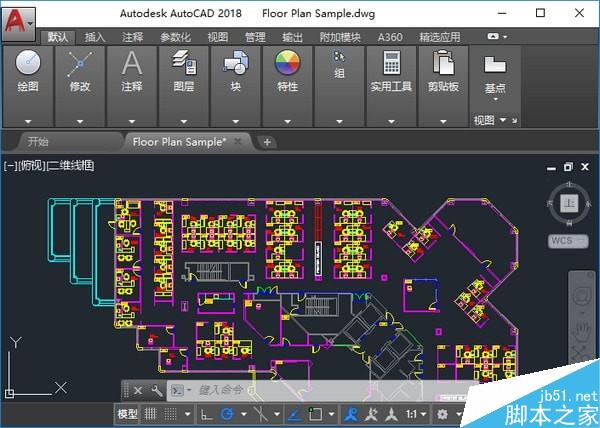Click the ViewCube 上 (Top) face

pyautogui.click(x=569, y=203)
